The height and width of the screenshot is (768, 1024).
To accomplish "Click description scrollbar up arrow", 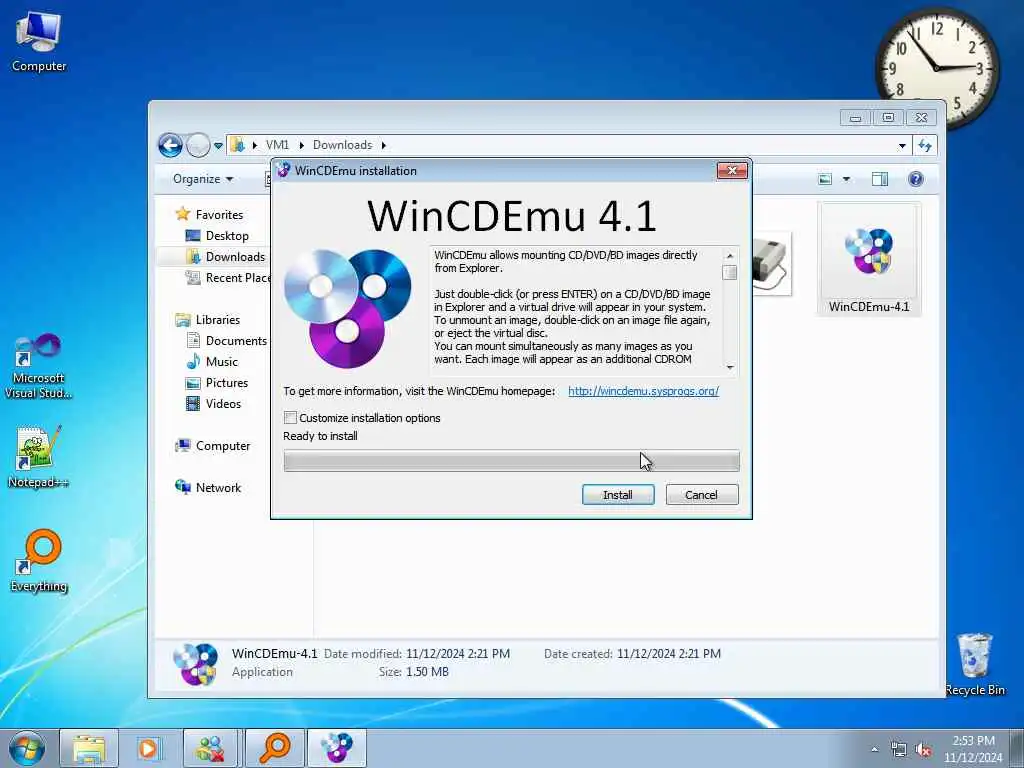I will (730, 255).
